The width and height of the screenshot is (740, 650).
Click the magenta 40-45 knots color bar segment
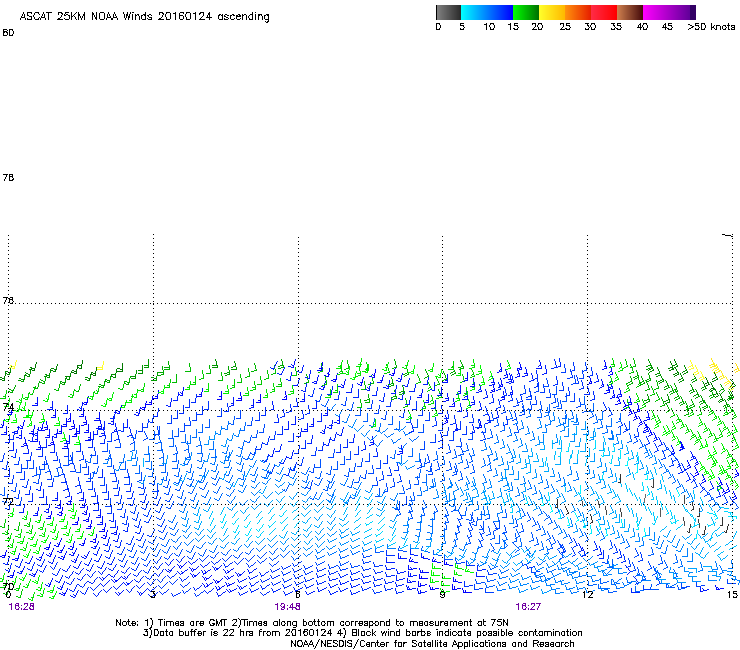(x=656, y=12)
